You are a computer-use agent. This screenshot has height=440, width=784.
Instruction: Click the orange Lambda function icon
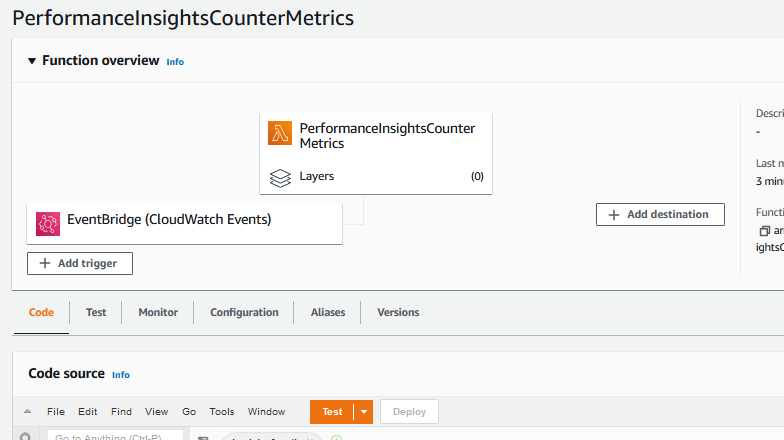point(280,133)
